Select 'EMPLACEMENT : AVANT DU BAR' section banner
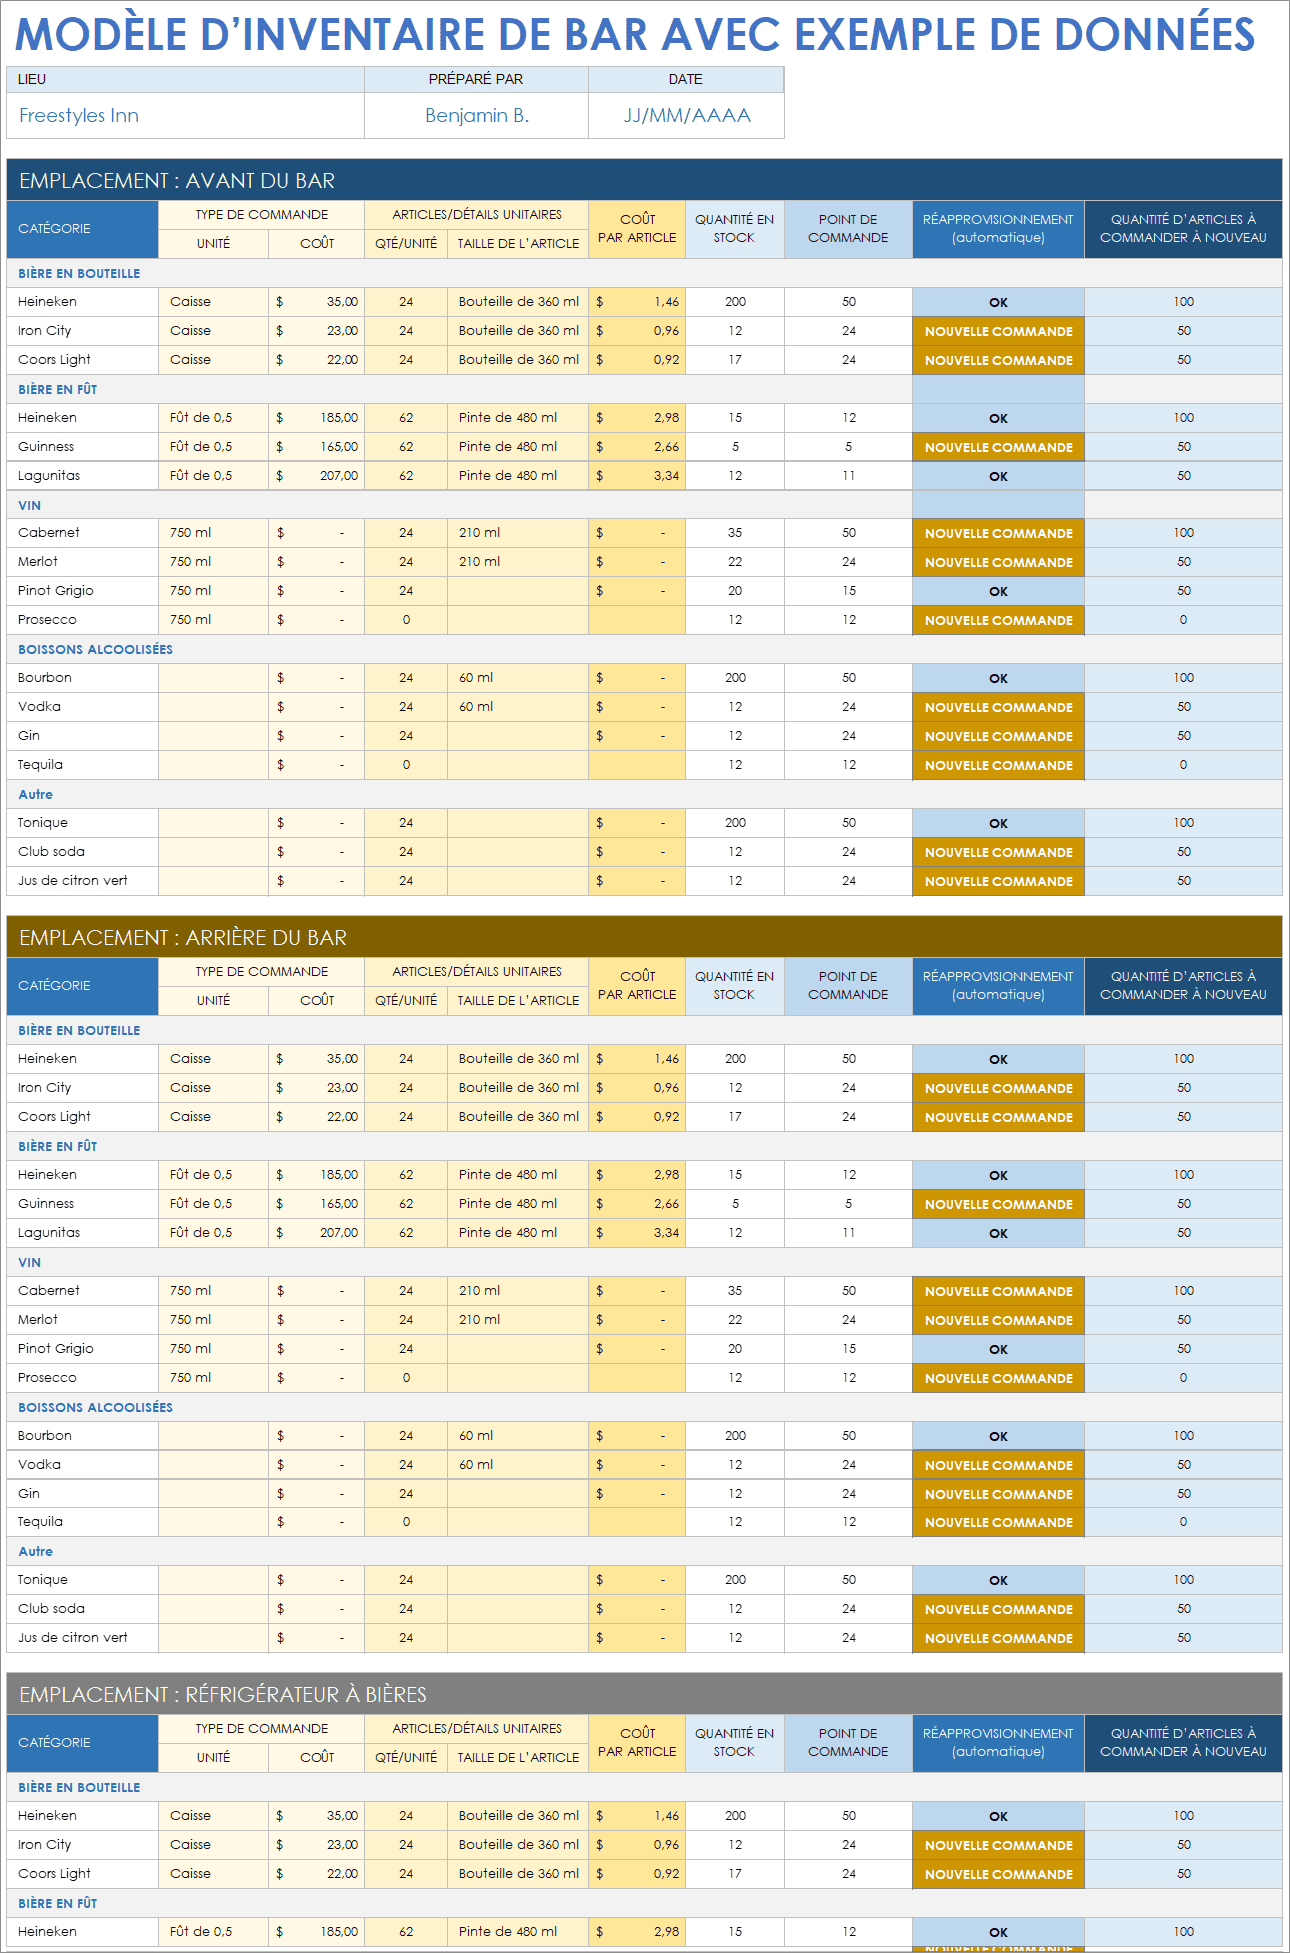The image size is (1290, 1953). click(x=644, y=180)
